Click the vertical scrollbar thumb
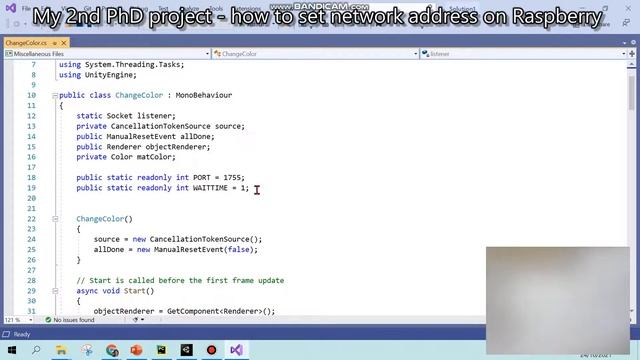This screenshot has height=360, width=640. click(632, 93)
